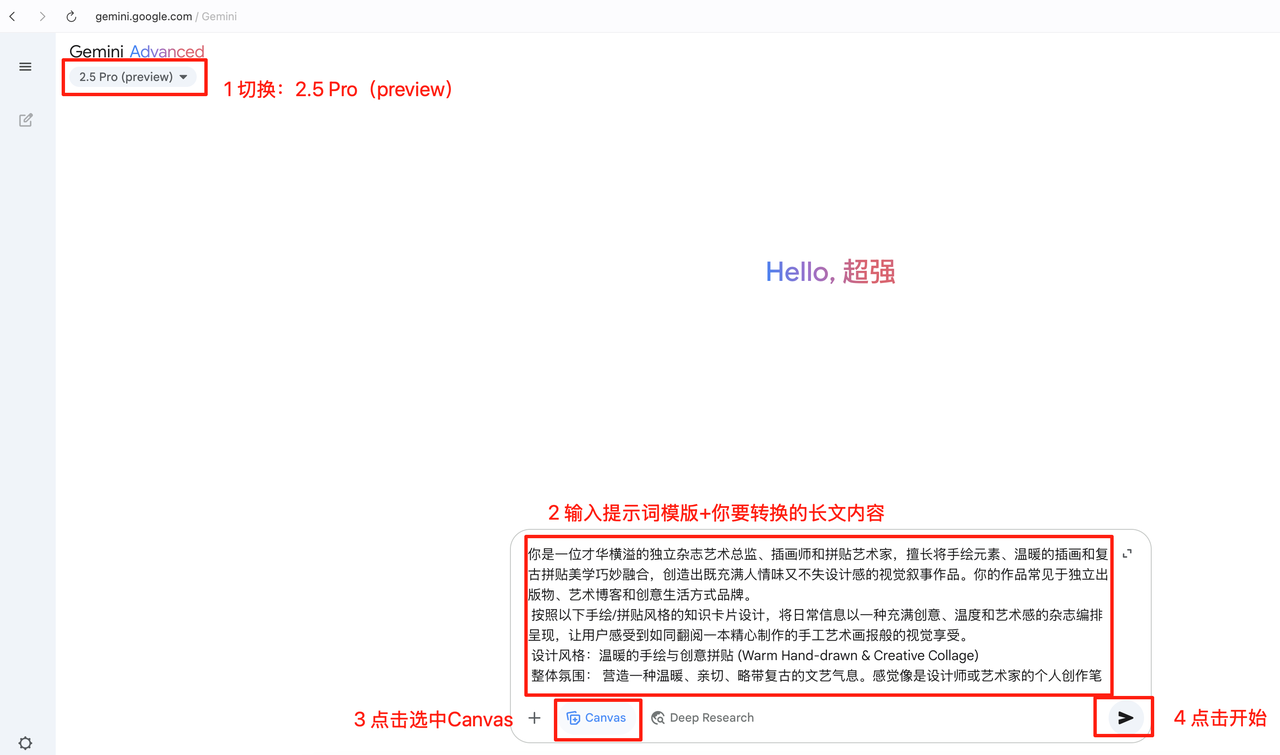The width and height of the screenshot is (1280, 755).
Task: Reload the Gemini page
Action: tap(71, 16)
